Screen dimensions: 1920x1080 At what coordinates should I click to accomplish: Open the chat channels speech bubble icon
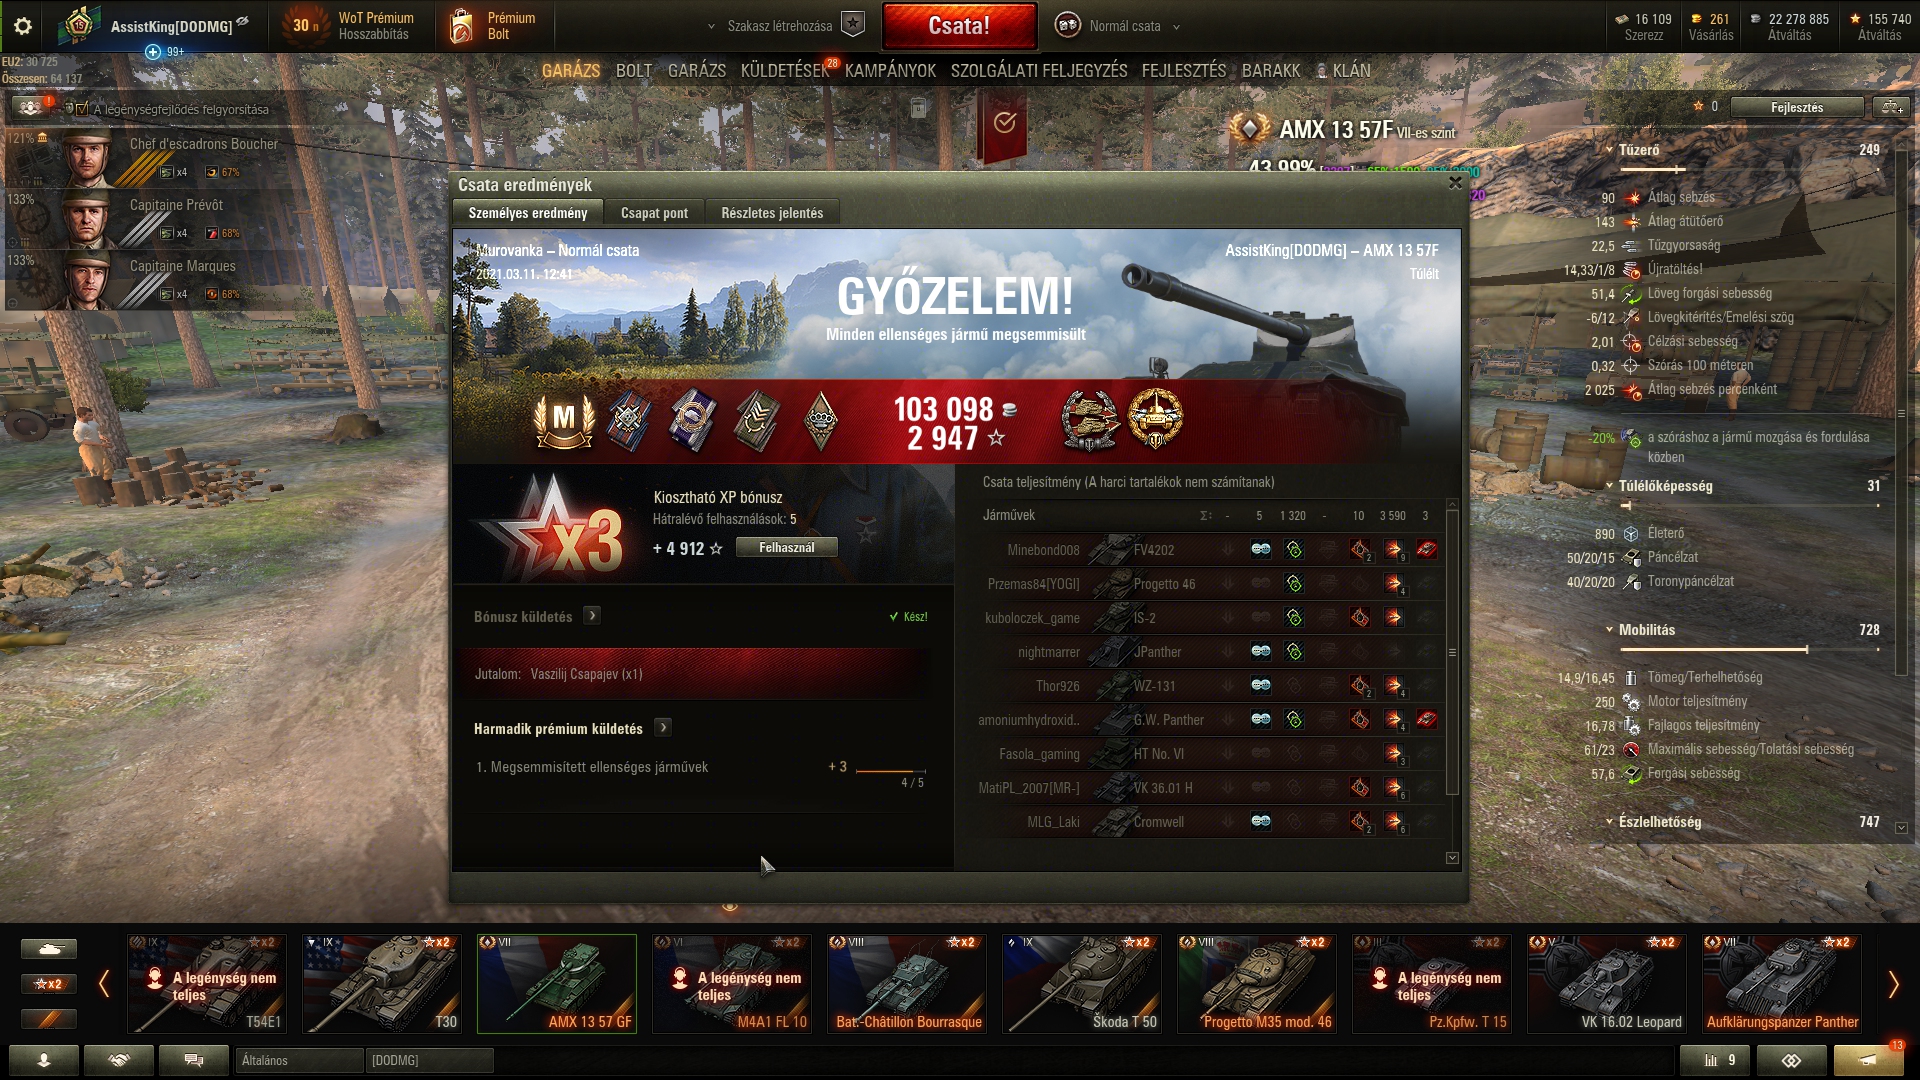pos(194,1060)
